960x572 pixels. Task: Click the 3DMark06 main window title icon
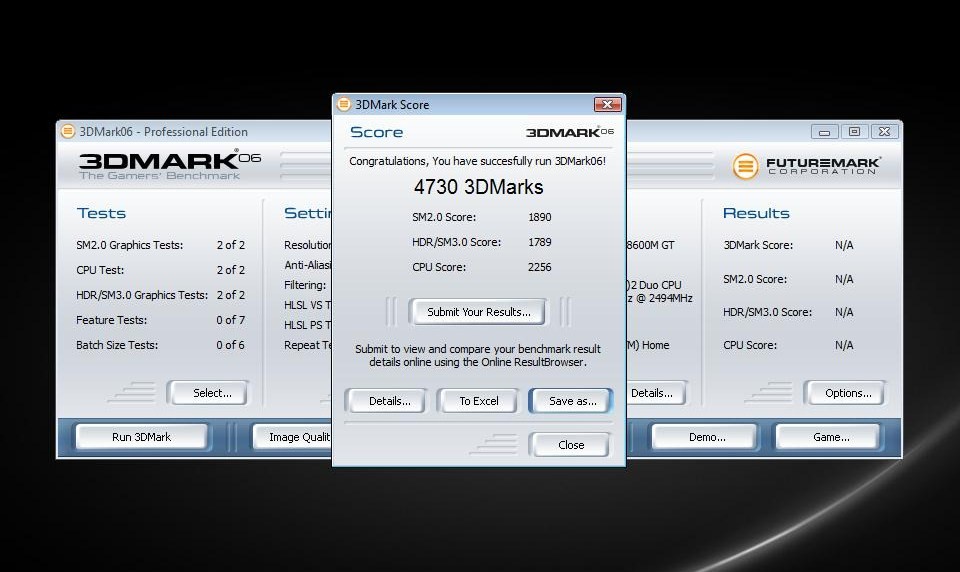68,131
